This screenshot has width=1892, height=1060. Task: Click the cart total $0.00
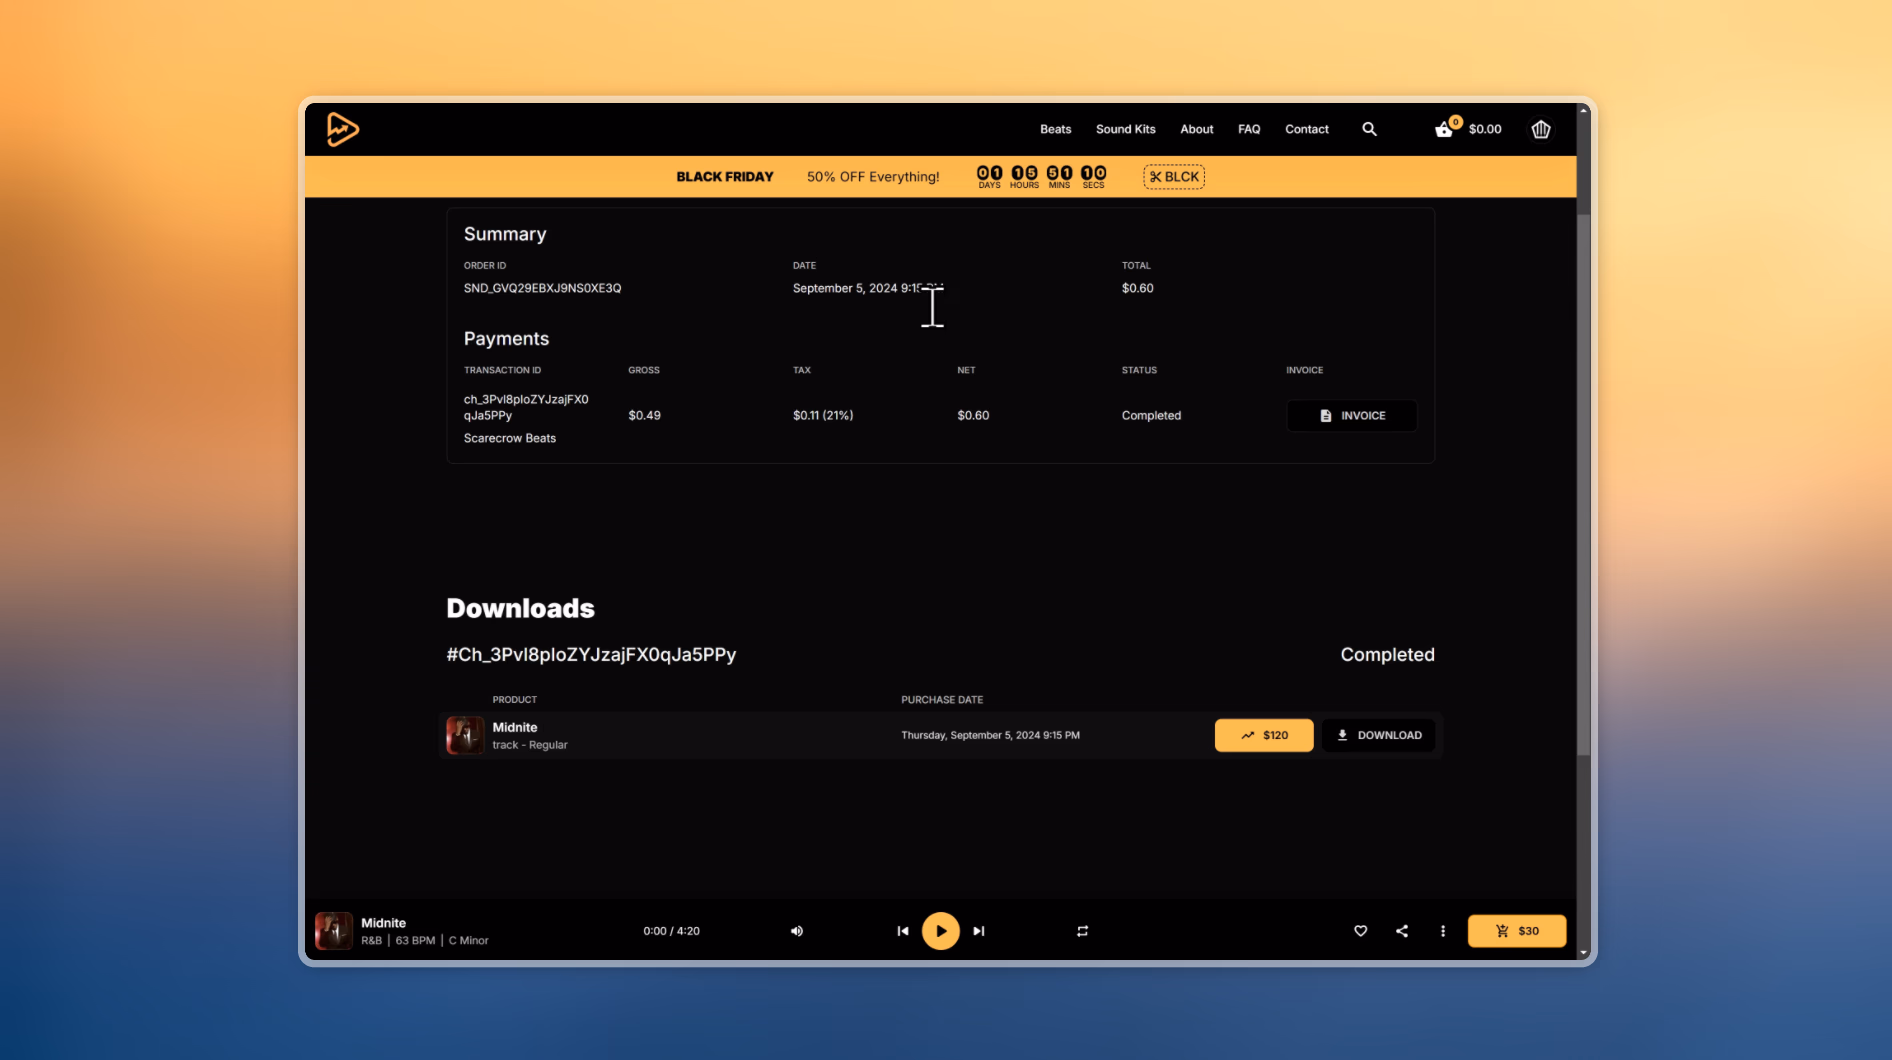(1485, 129)
